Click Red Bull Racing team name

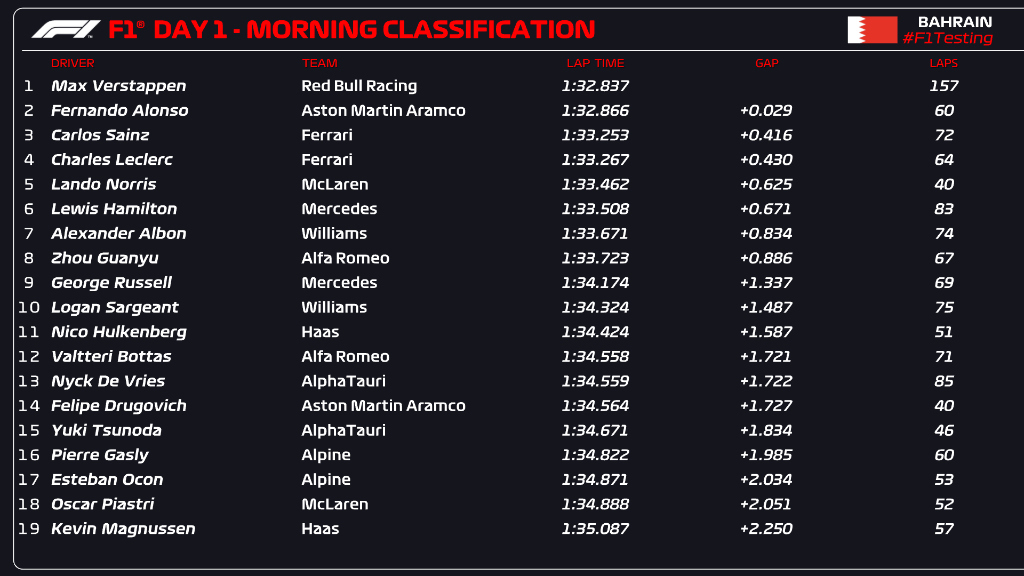(x=359, y=86)
